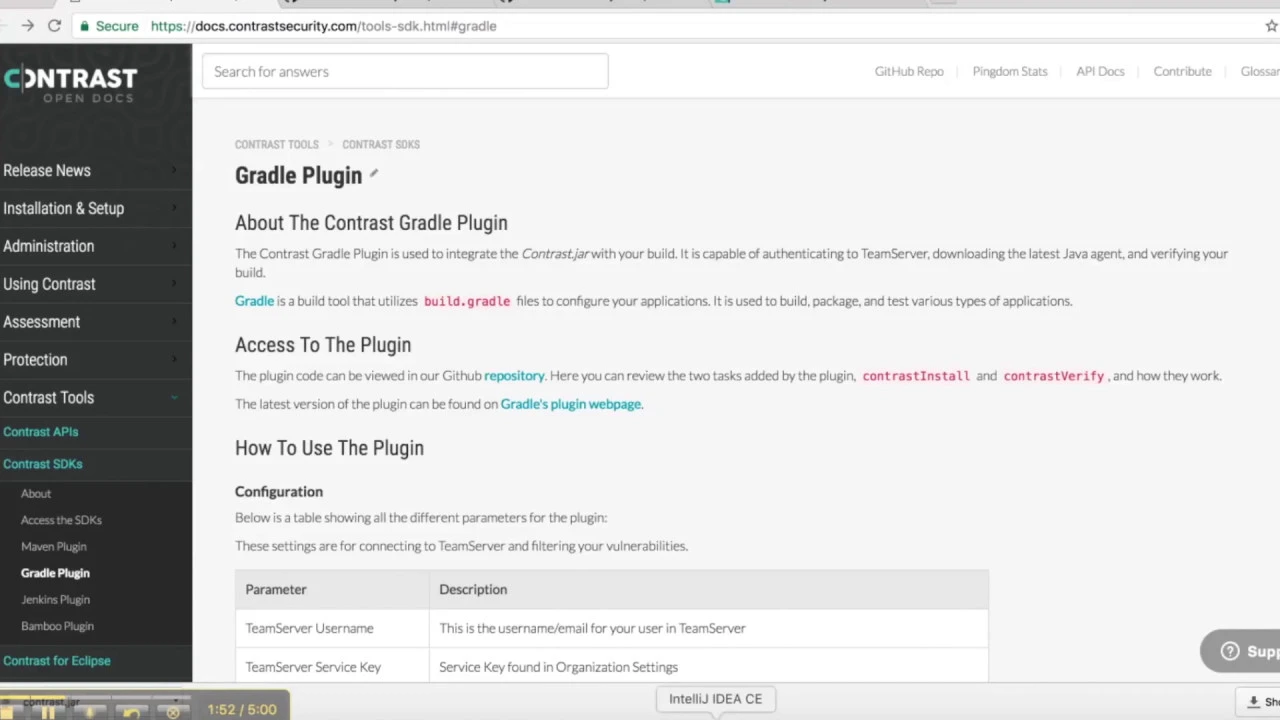Click the recording progress bar
Image resolution: width=1280 pixels, height=720 pixels.
pos(95,699)
